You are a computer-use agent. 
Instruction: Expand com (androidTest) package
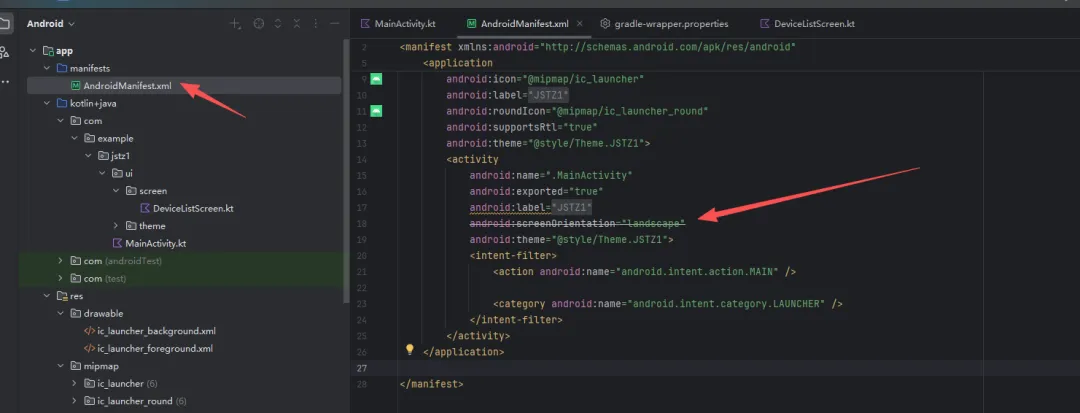pos(61,261)
